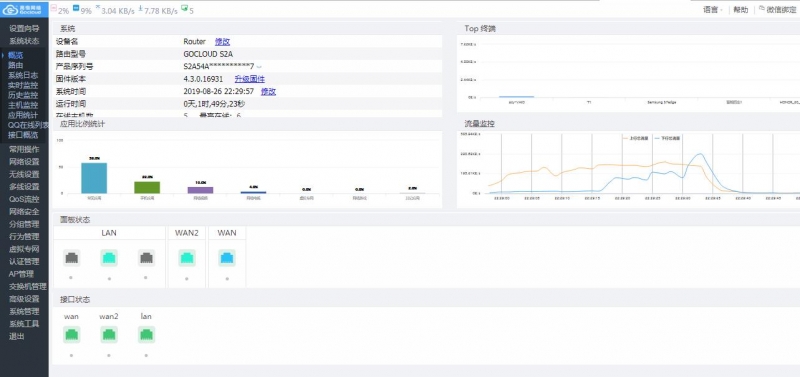The image size is (800, 377).
Task: Click the 流量监控 panel title
Action: [x=479, y=123]
